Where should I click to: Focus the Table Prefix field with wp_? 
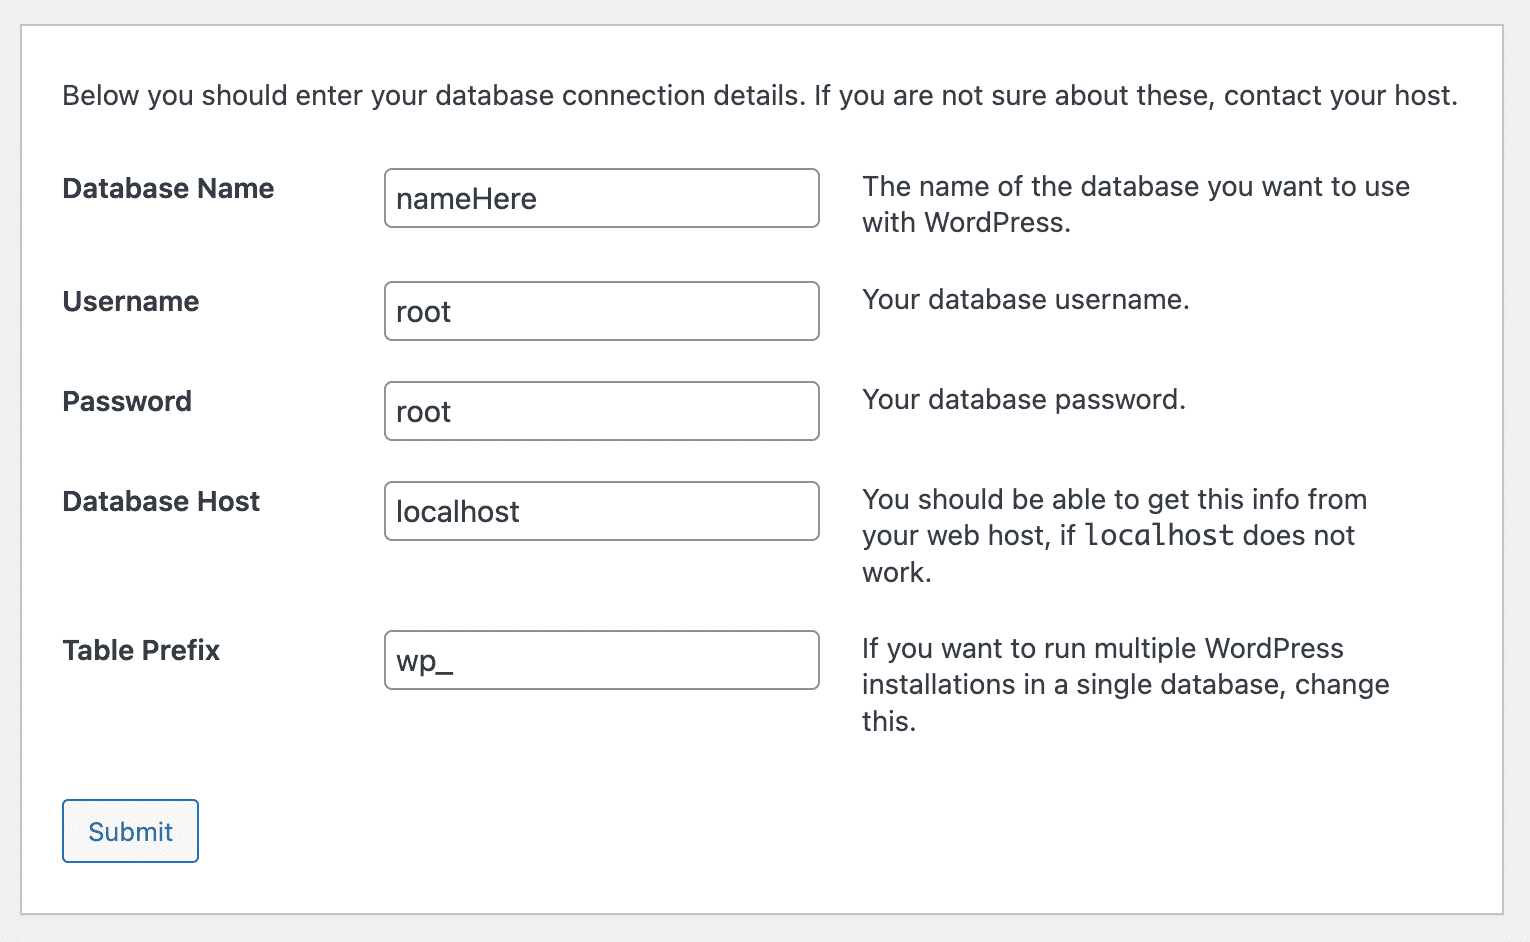601,660
